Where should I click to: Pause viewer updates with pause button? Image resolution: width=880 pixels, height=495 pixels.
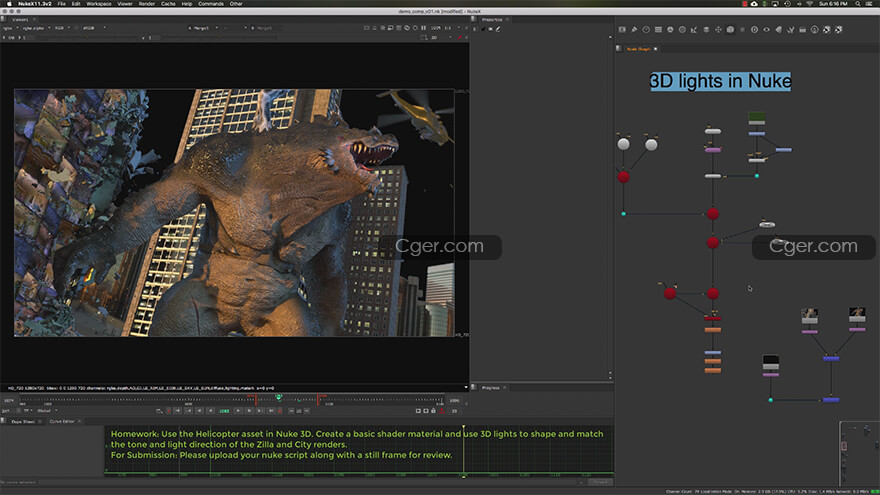(423, 28)
